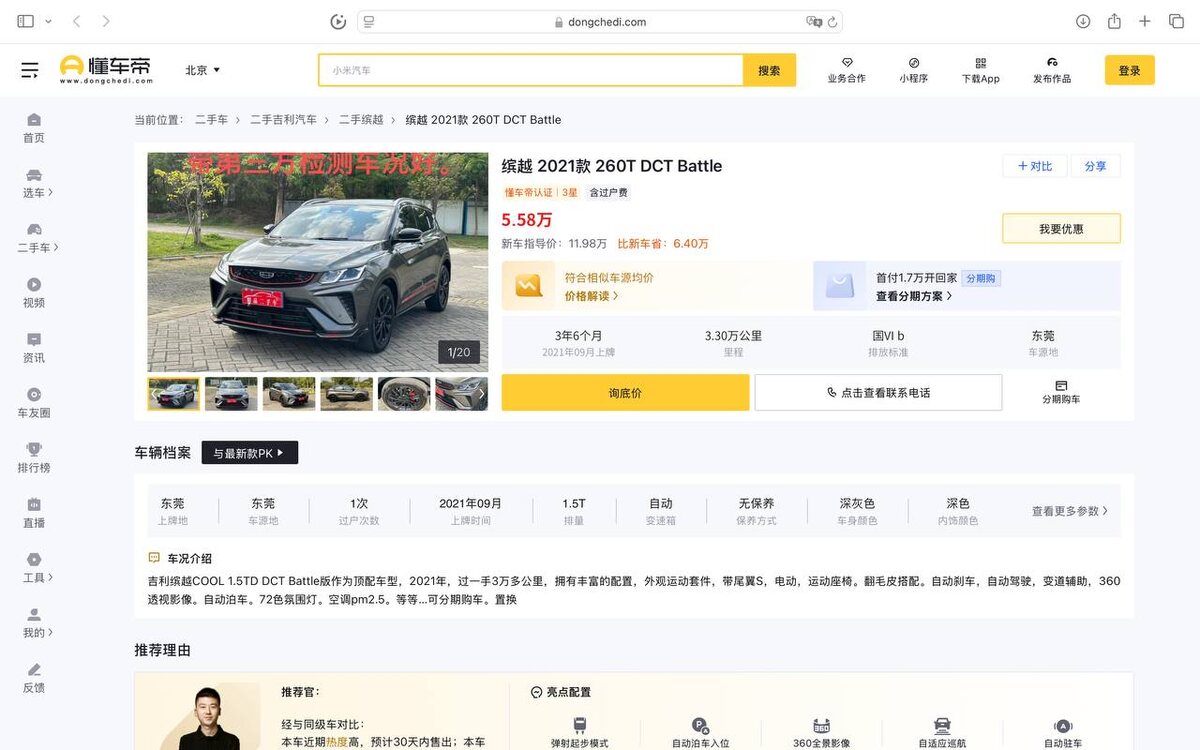Image resolution: width=1200 pixels, height=750 pixels.
Task: Click the 对比 button
Action: [1035, 166]
